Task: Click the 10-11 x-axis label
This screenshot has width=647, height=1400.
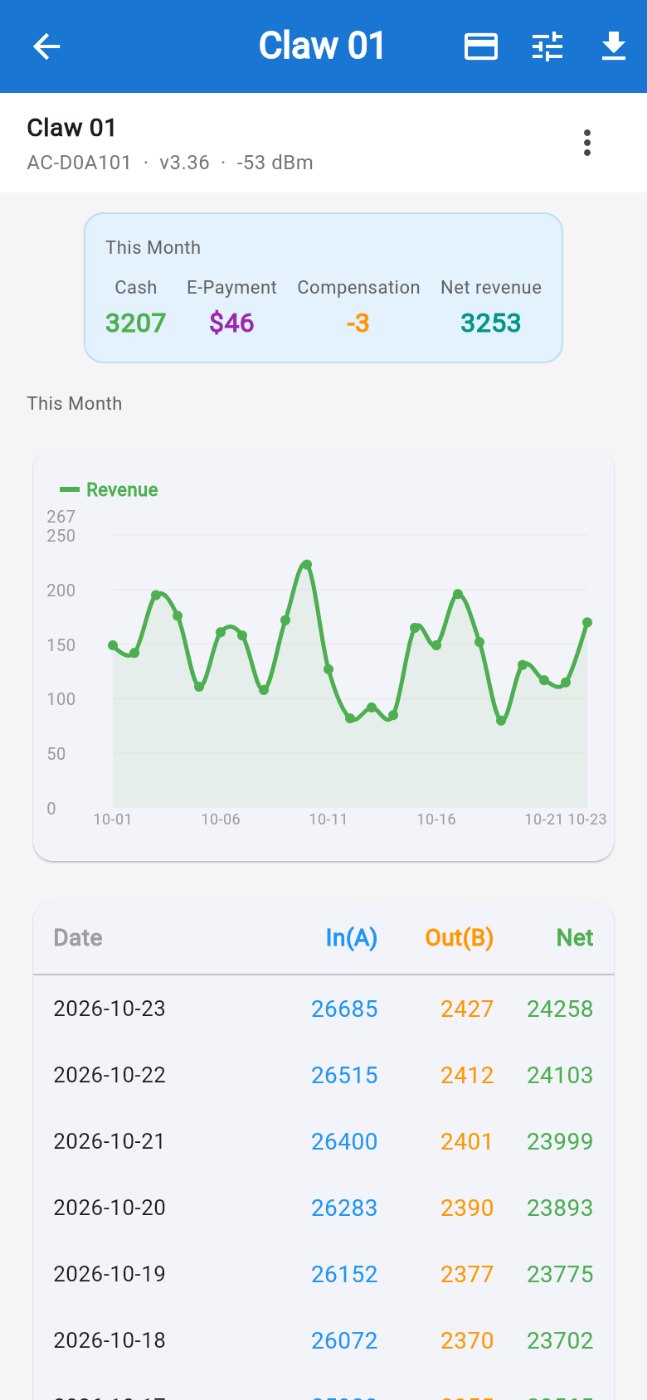Action: coord(328,819)
